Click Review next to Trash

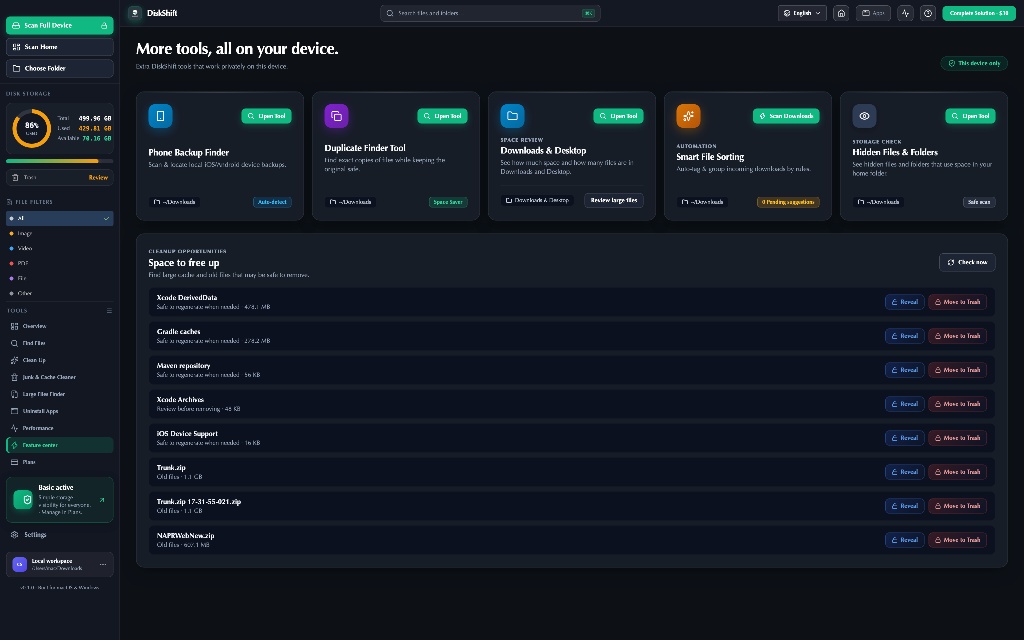coord(98,178)
